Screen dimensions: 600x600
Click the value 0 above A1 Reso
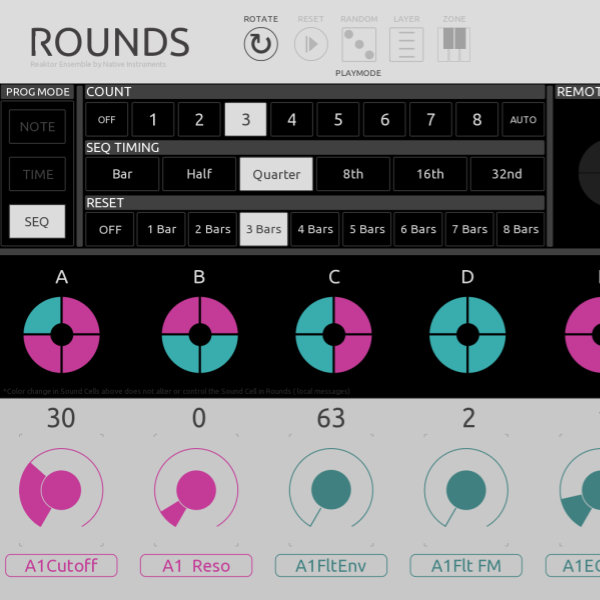199,418
